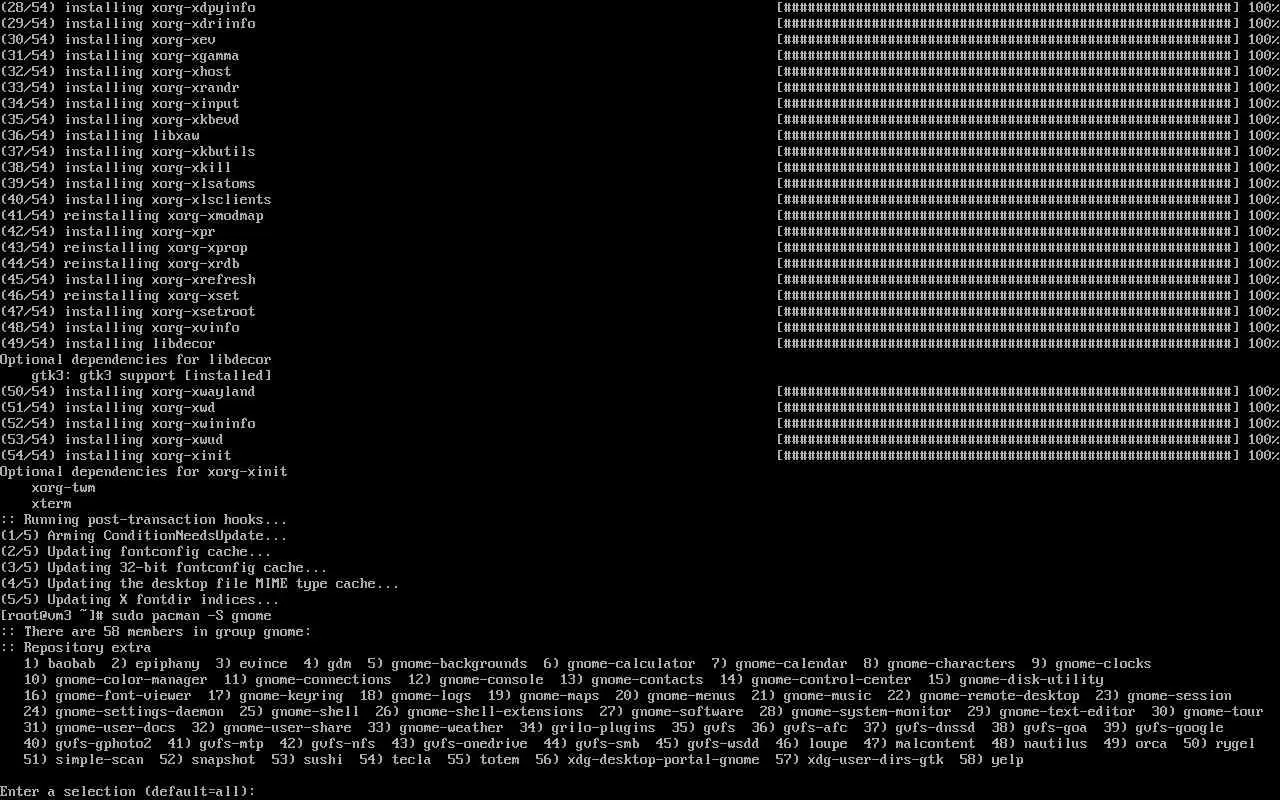The height and width of the screenshot is (800, 1280).
Task: Click the 'Running post-transaction hooks...' line
Action: coord(144,519)
